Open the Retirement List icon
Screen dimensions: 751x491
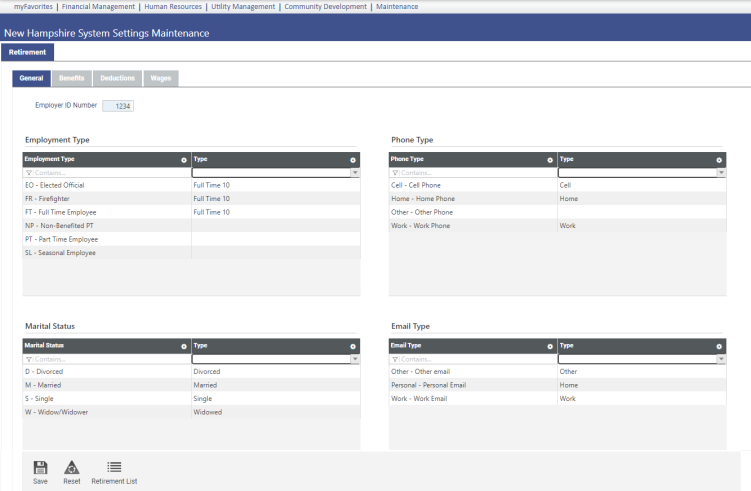114,467
